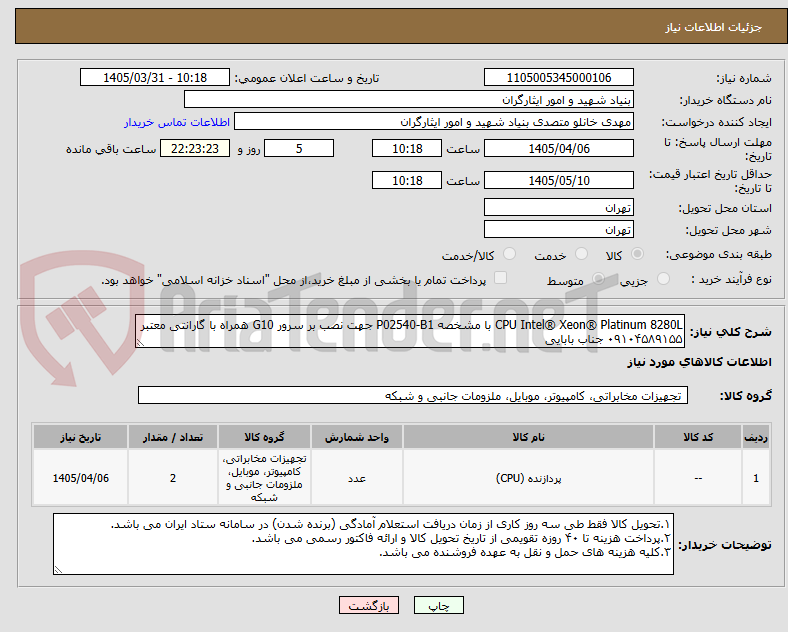
Task: Click the buyer notes text area
Action: (x=363, y=544)
